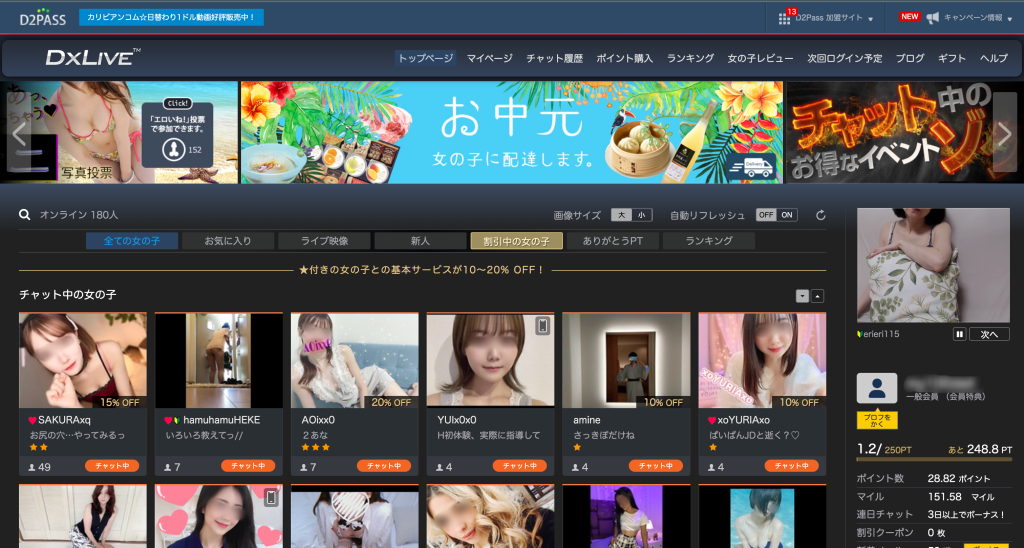Open ポイント購入 in navigation menu

(x=624, y=58)
